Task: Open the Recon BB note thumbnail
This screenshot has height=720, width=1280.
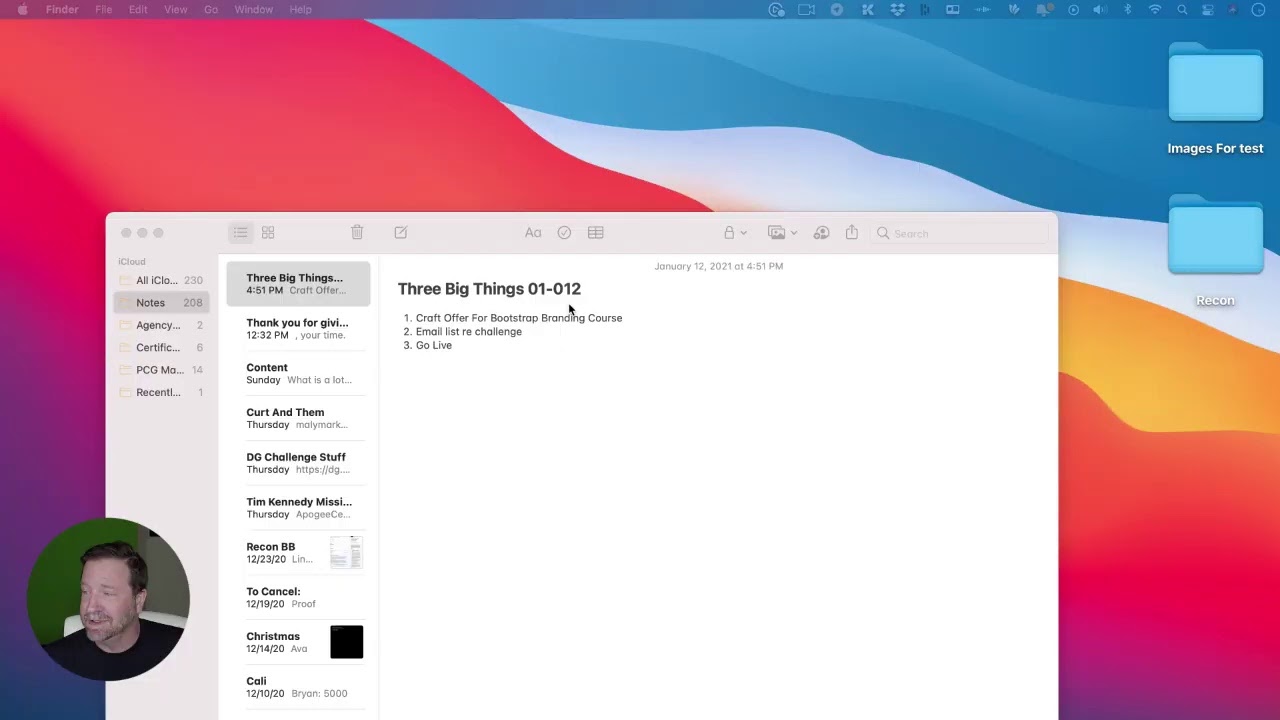Action: [x=346, y=552]
